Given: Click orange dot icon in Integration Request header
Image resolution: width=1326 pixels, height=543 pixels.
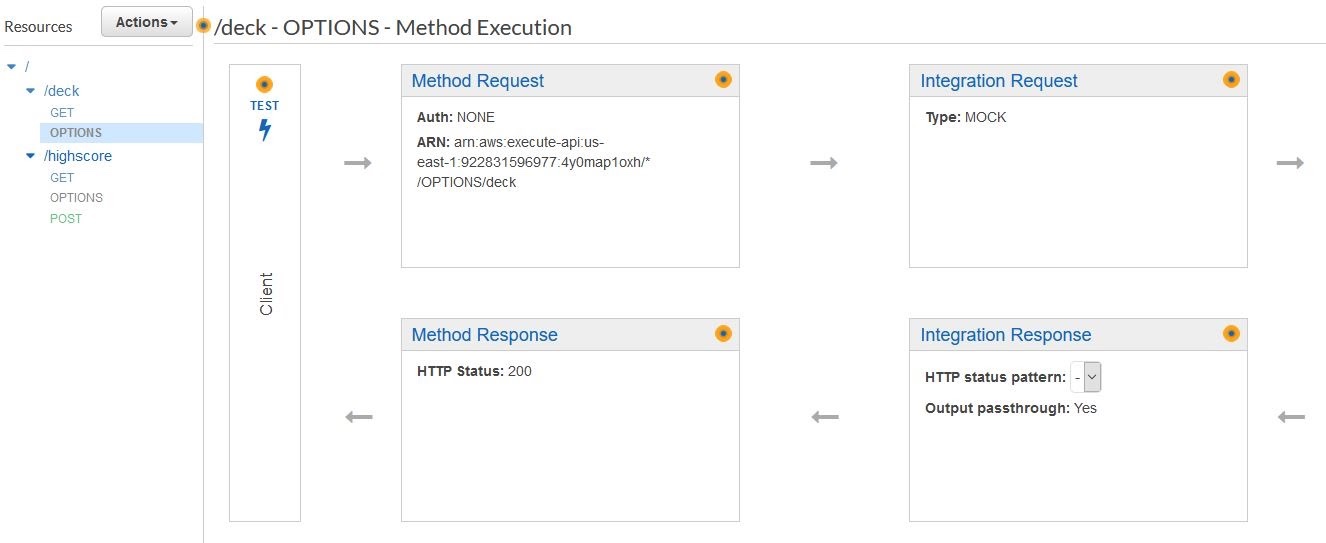Looking at the screenshot, I should click(1232, 80).
